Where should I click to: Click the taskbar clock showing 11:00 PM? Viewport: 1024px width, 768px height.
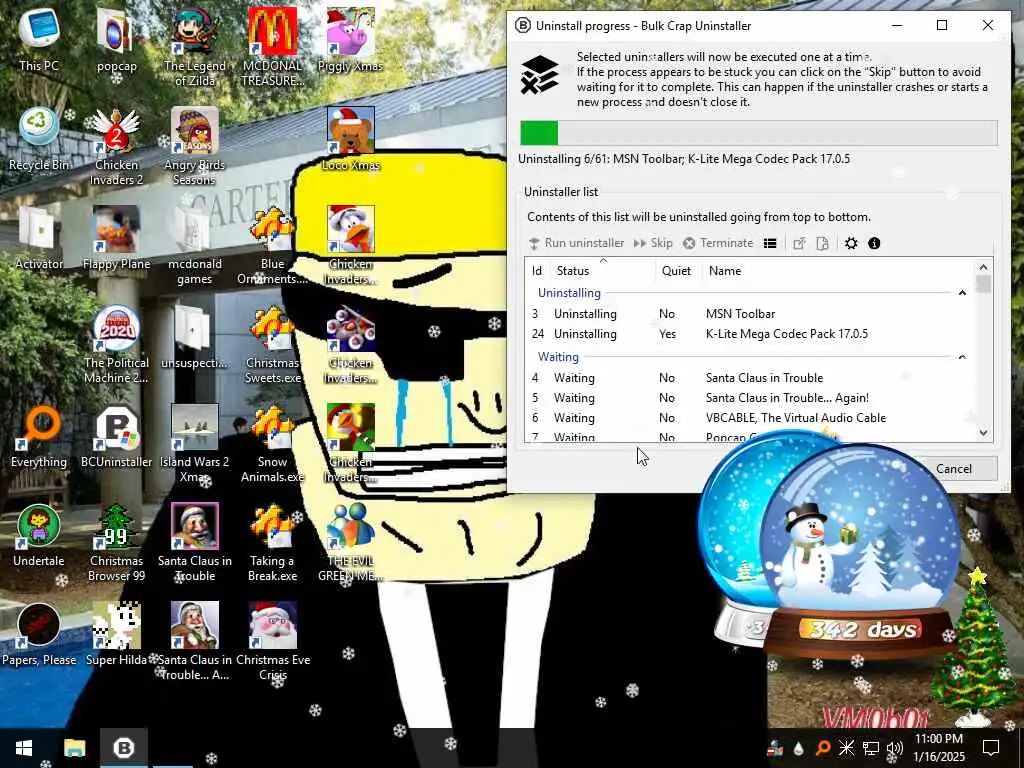(938, 748)
